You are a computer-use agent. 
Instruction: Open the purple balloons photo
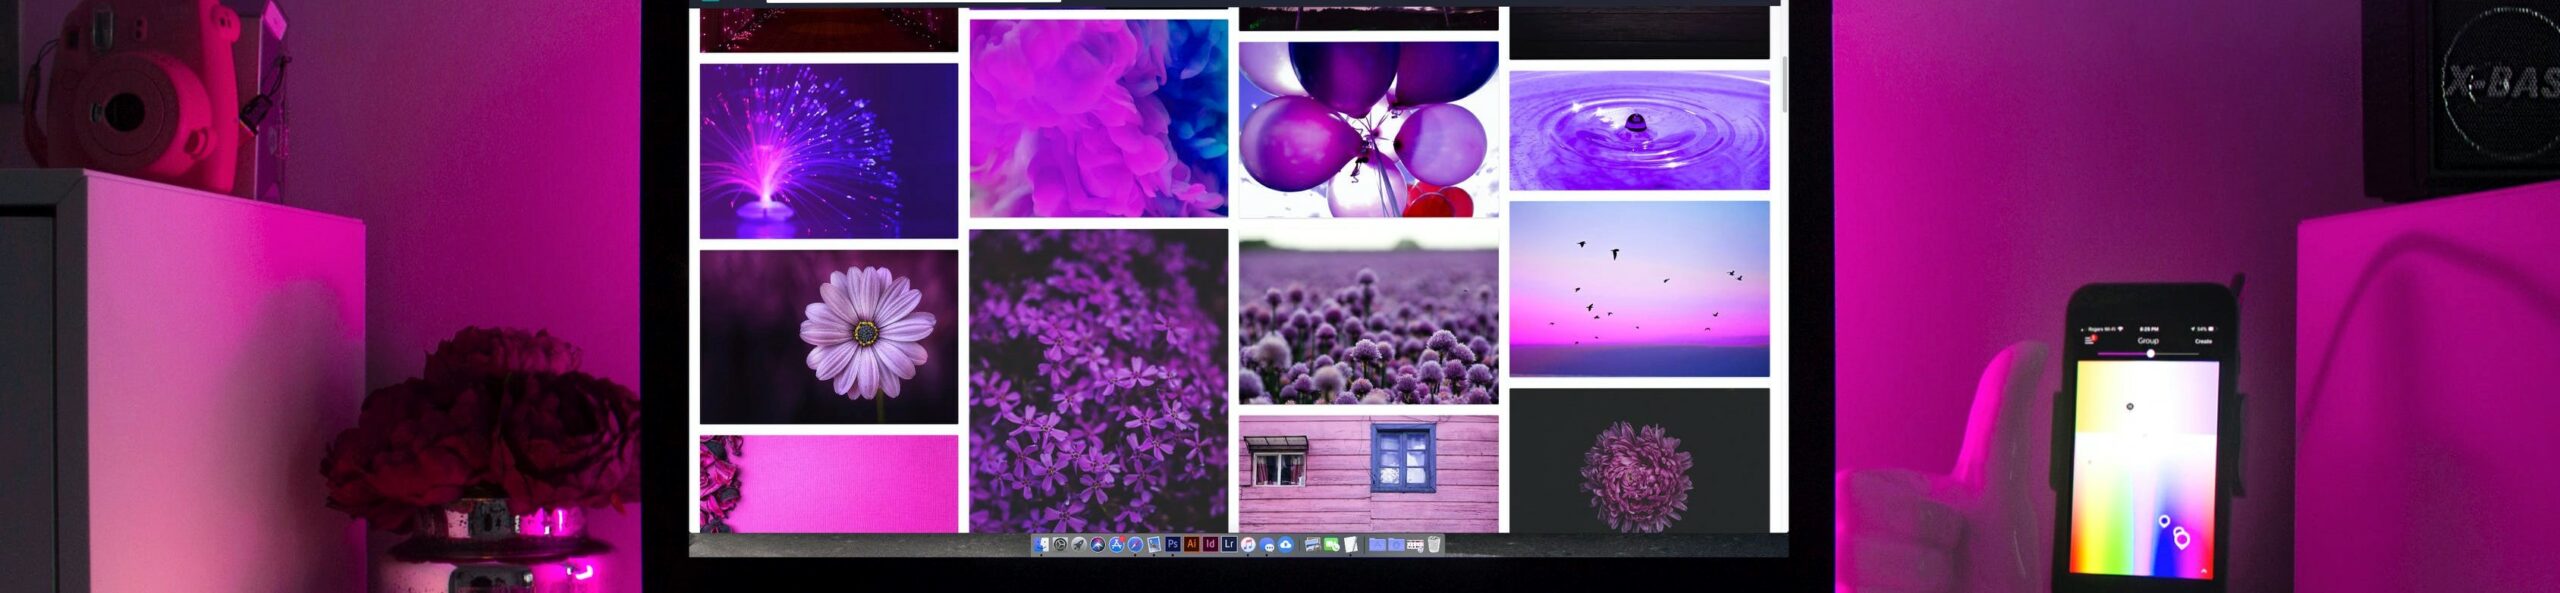1368,128
